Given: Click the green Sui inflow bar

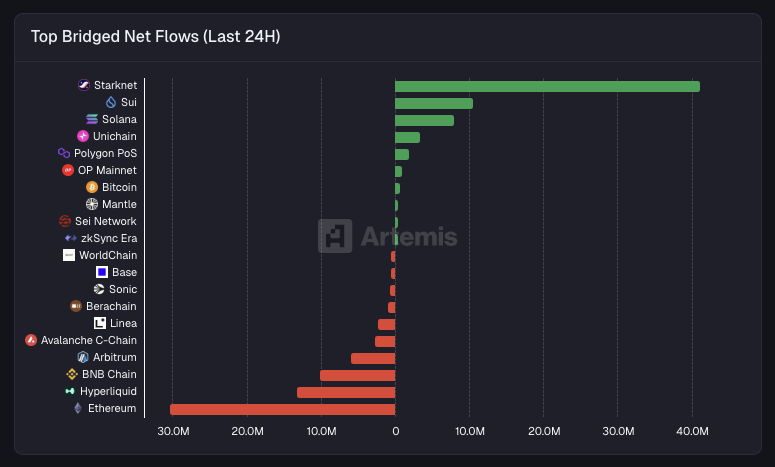Looking at the screenshot, I should 434,103.
